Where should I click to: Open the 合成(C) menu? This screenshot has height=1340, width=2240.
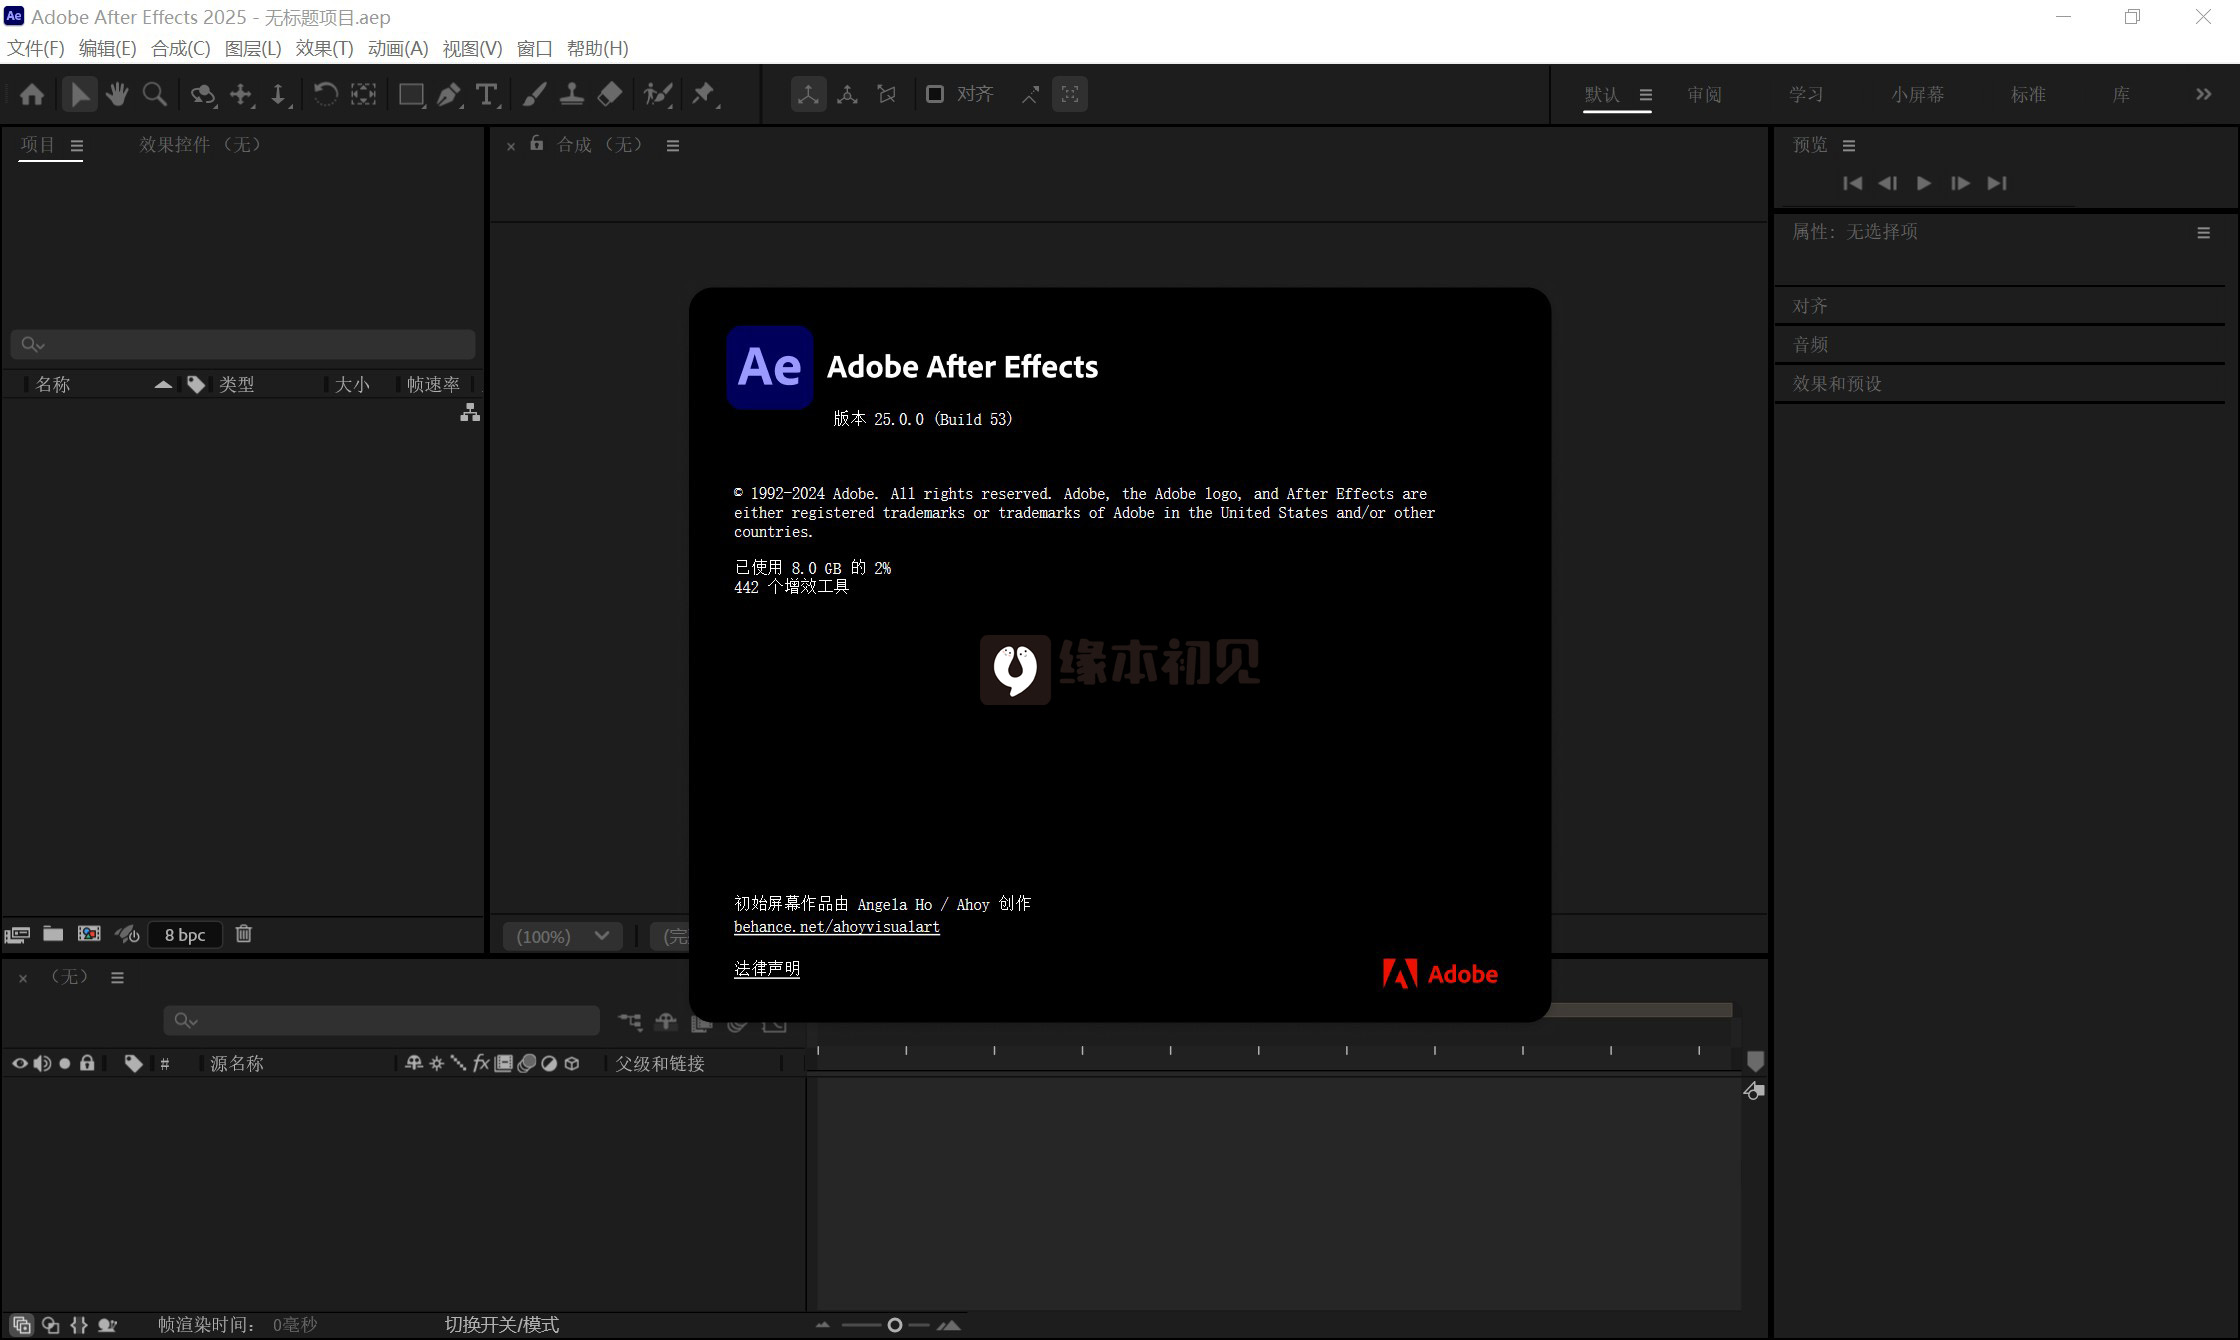180,48
